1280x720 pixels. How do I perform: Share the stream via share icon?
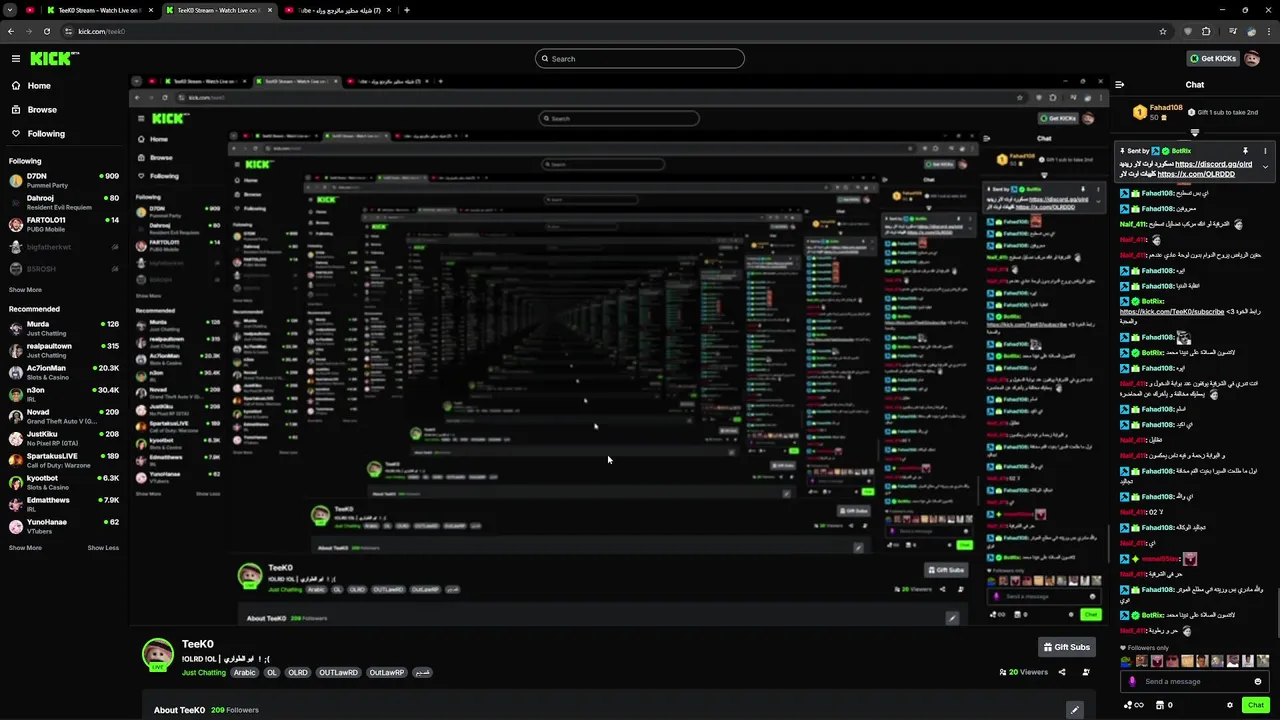click(1062, 672)
